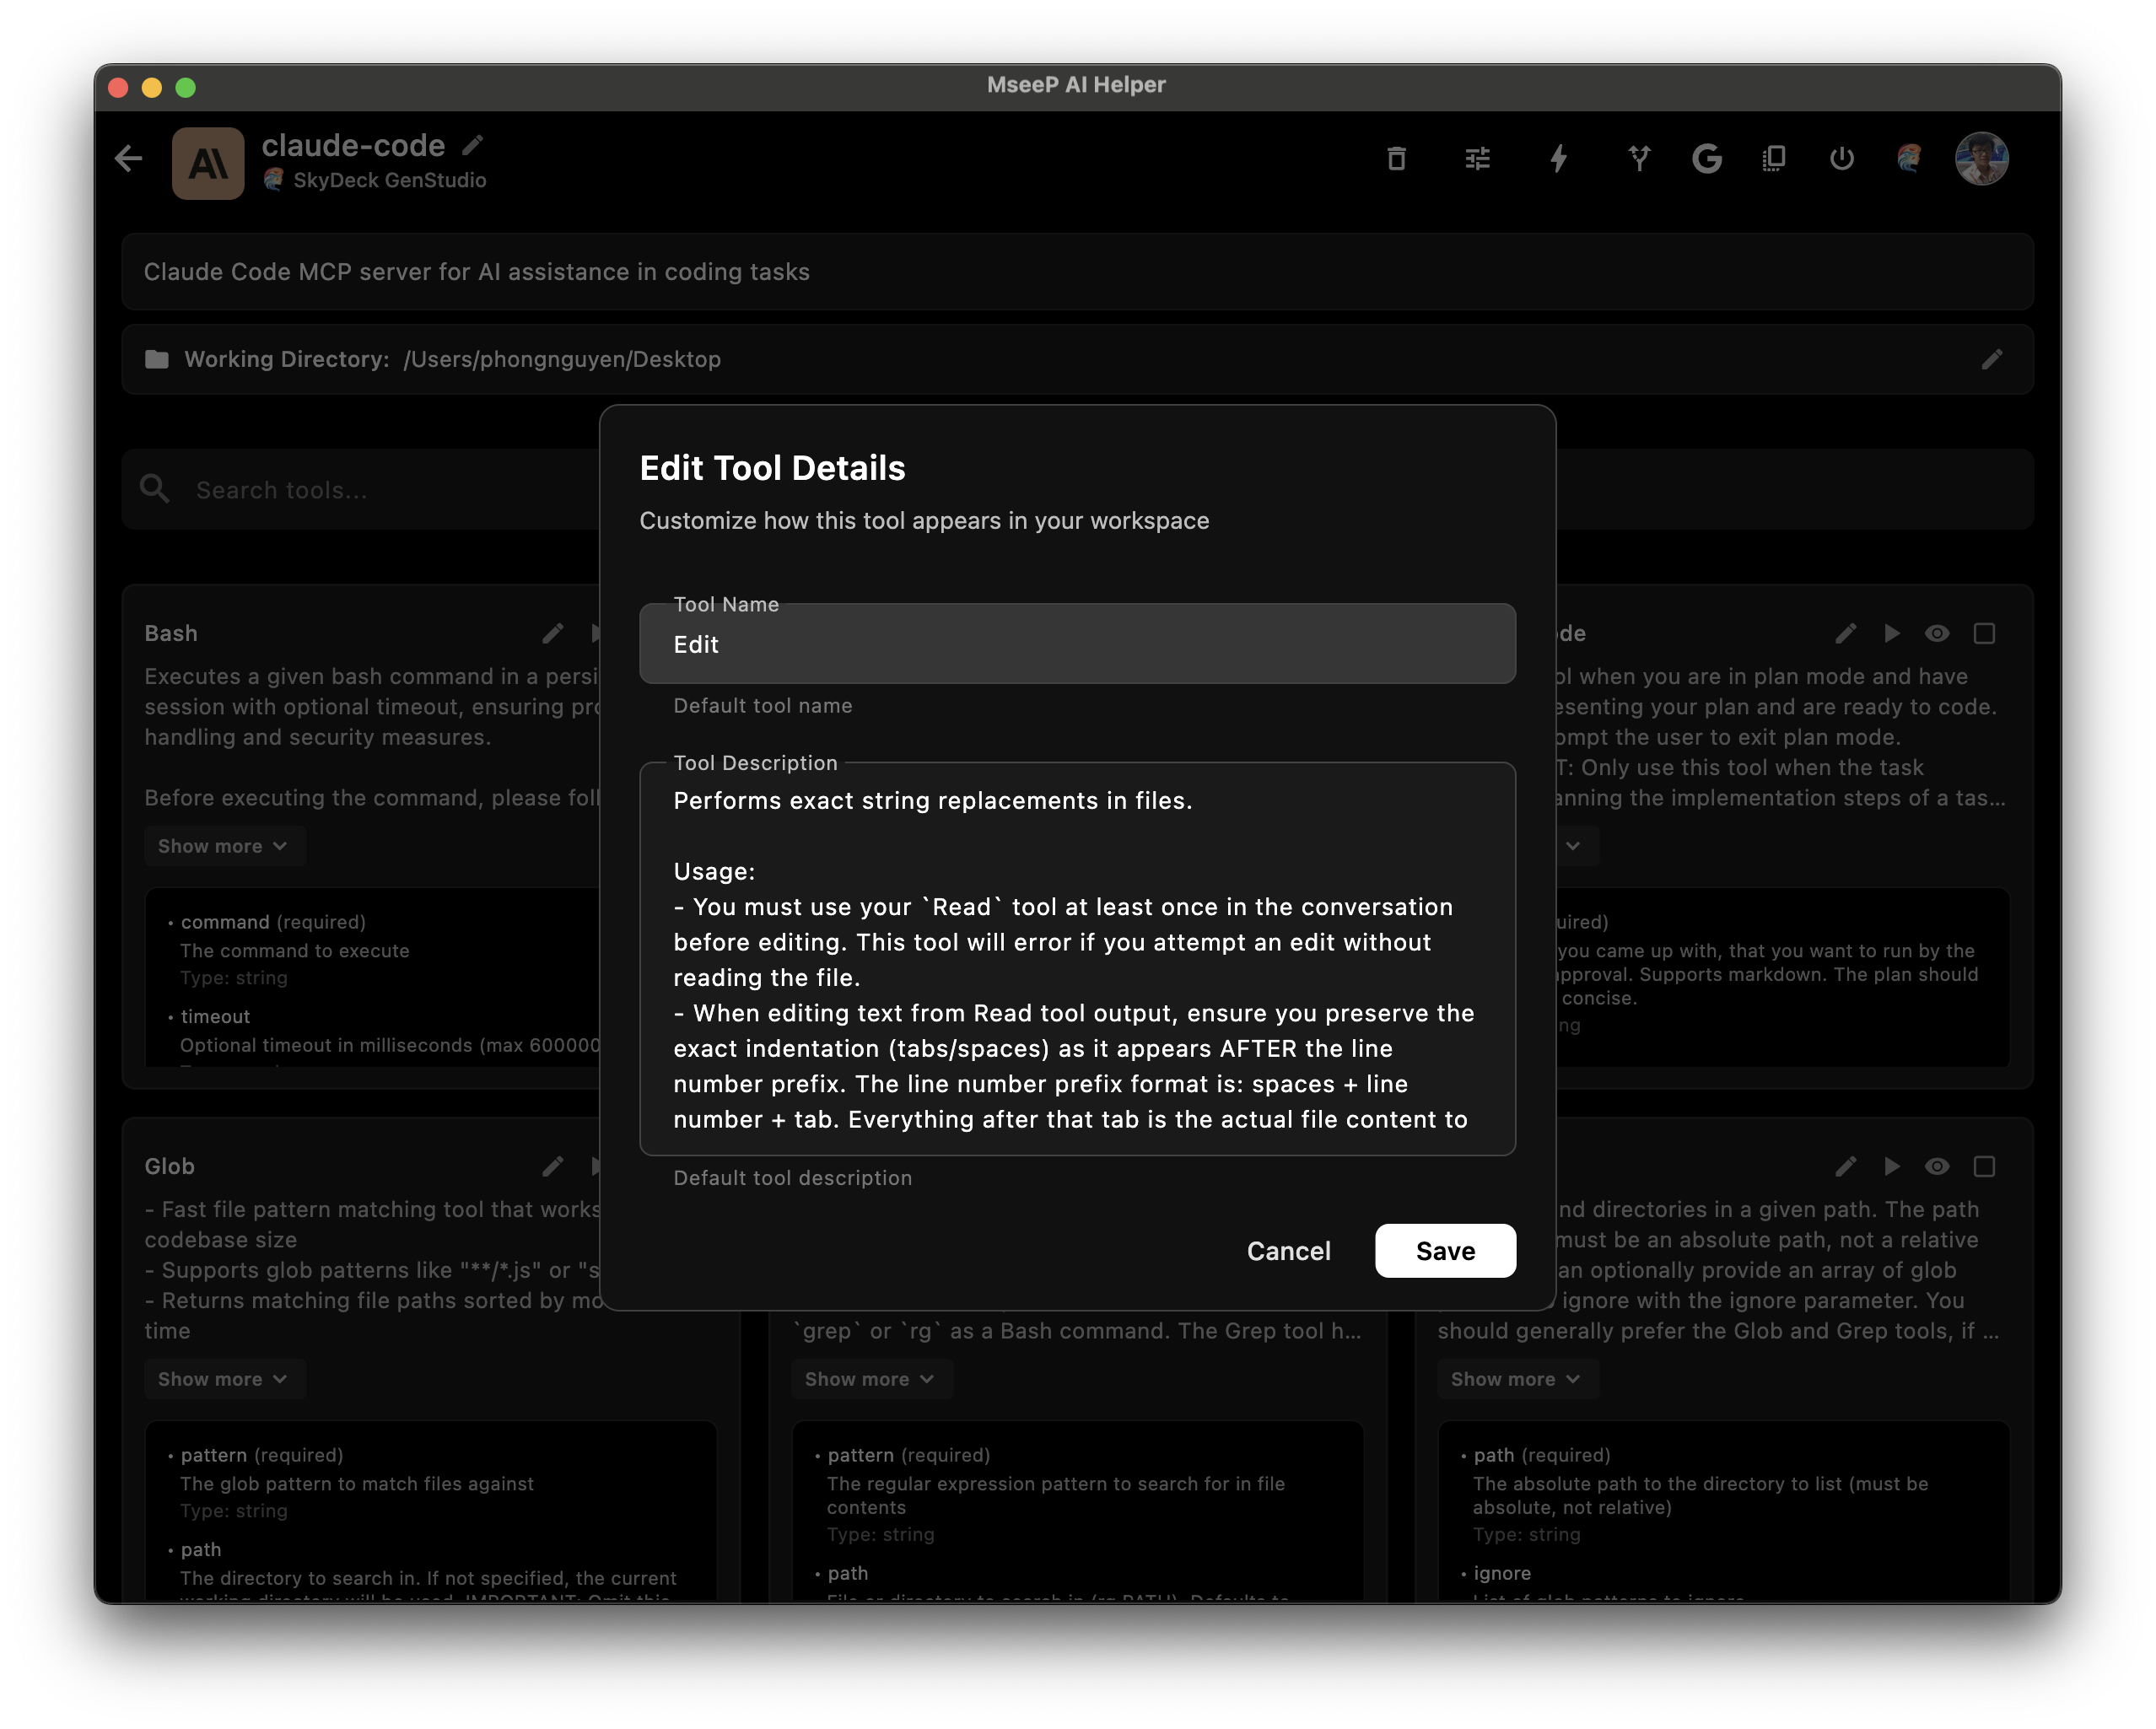The image size is (2156, 1729).
Task: Click the lightning bolt icon
Action: coord(1558,159)
